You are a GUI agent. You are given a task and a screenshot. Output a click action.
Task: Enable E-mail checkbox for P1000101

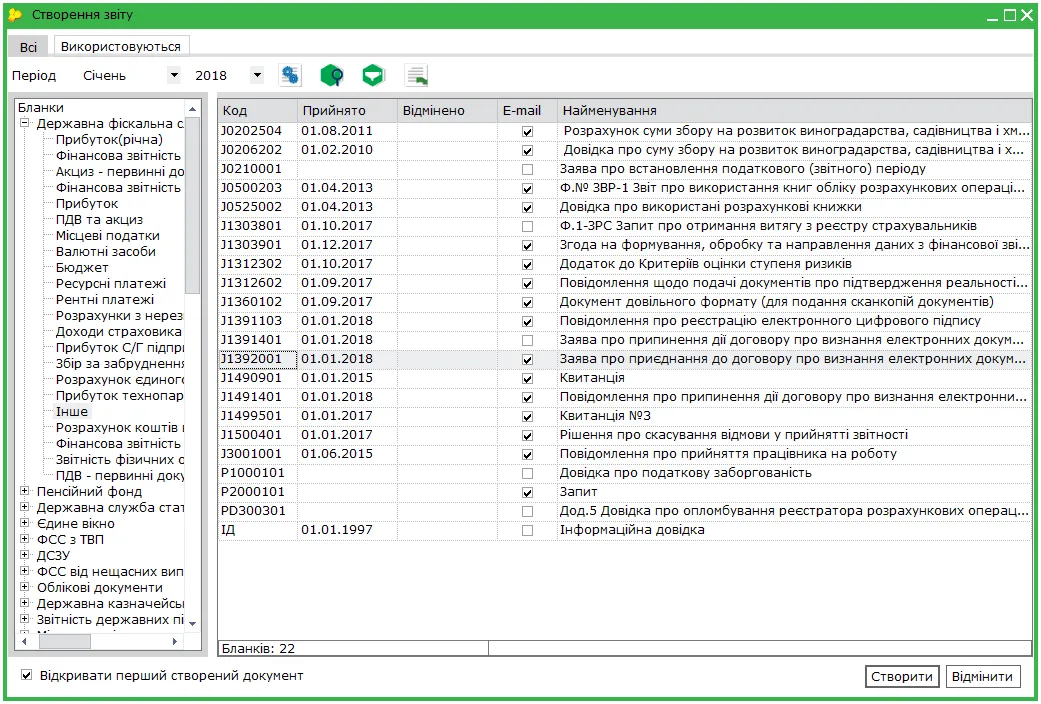coord(527,474)
